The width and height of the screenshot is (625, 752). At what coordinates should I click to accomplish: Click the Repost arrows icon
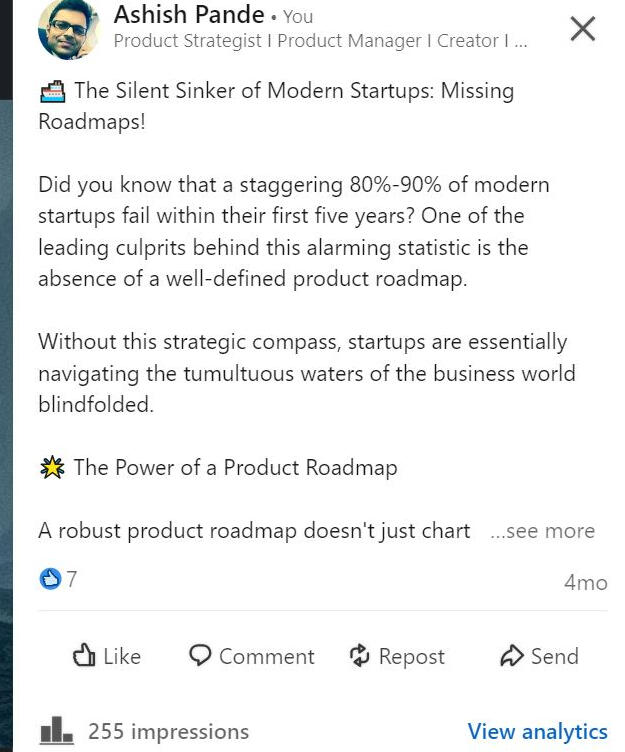(359, 656)
